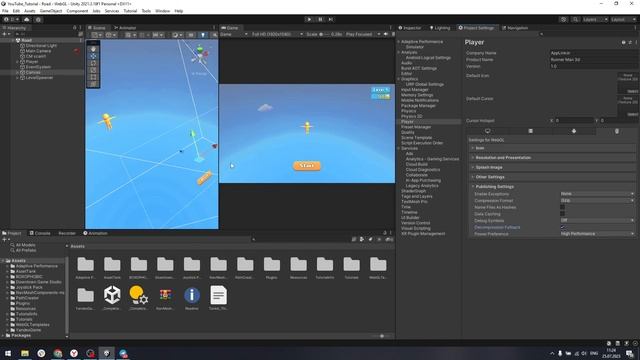Open the Component menu
640x360 pixels.
click(77, 11)
